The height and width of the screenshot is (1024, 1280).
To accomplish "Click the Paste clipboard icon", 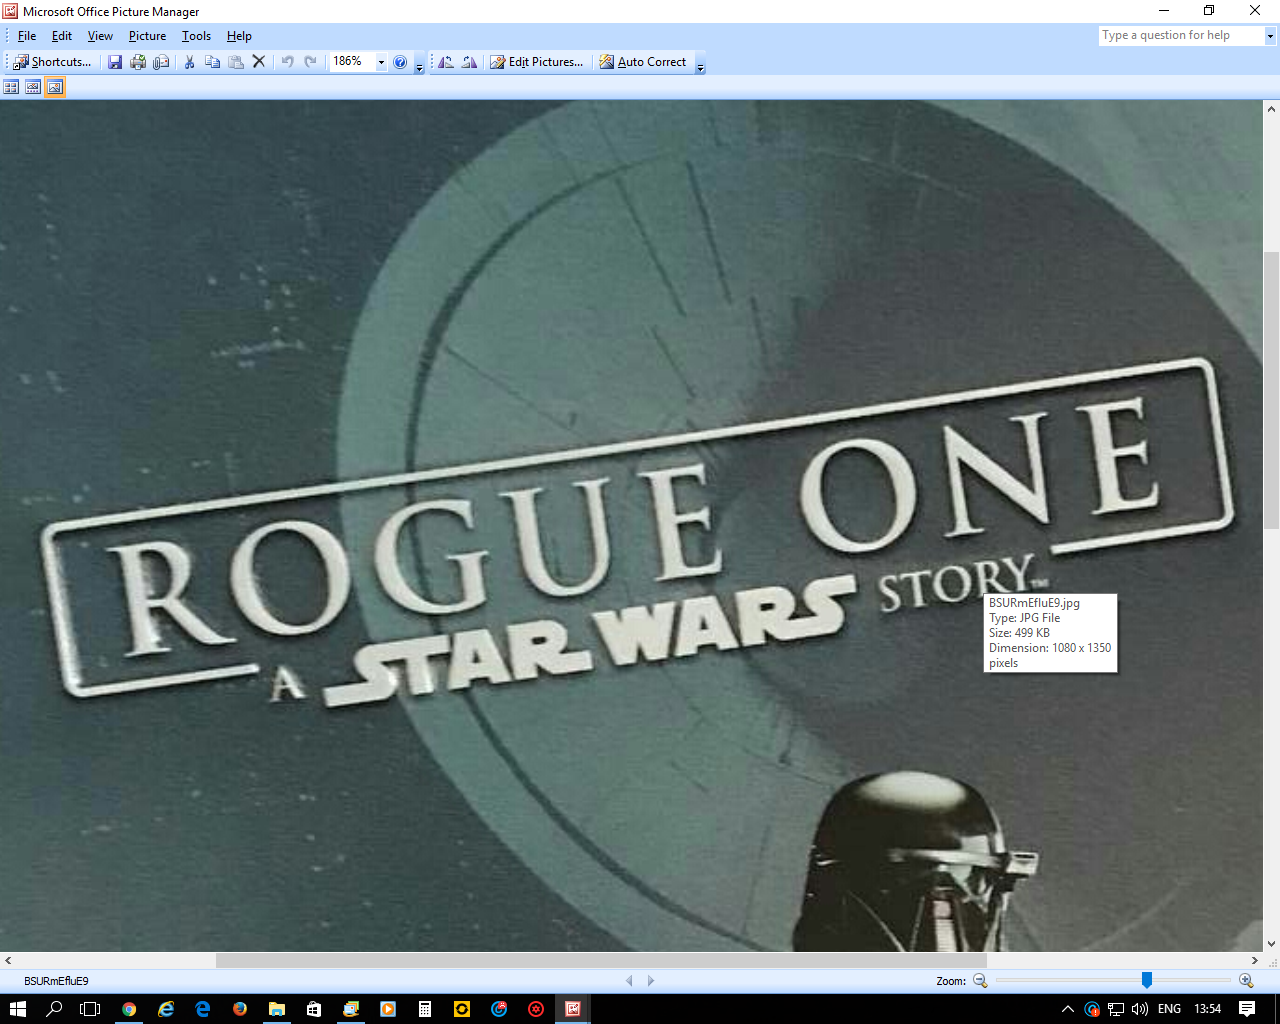I will pyautogui.click(x=235, y=62).
